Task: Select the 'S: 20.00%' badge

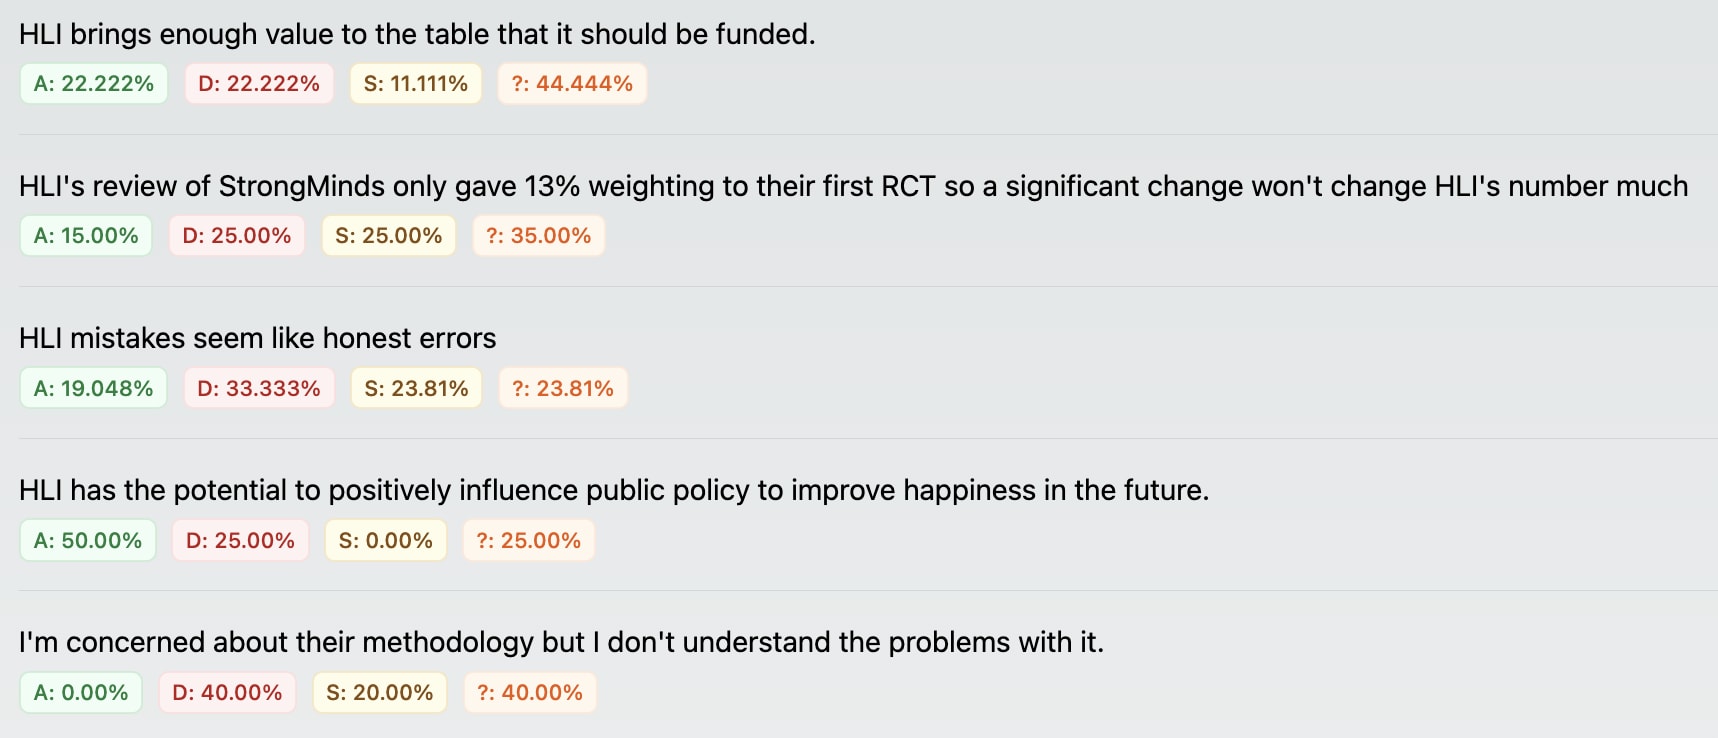Action: point(380,692)
